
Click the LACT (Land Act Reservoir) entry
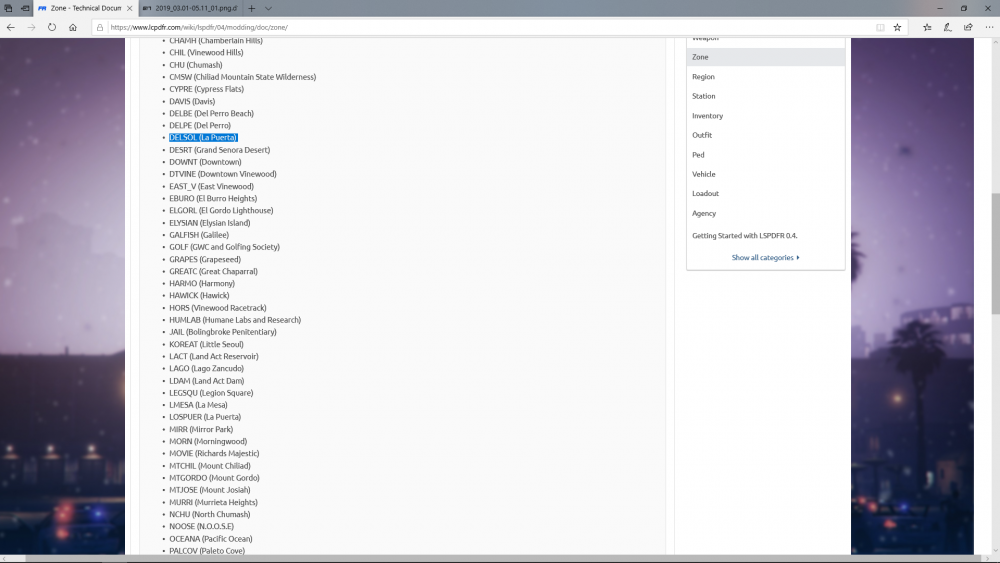[x=214, y=356]
